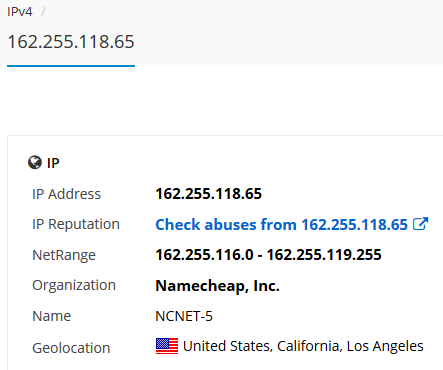Click the United States, California, Los Angeles text

pos(303,346)
